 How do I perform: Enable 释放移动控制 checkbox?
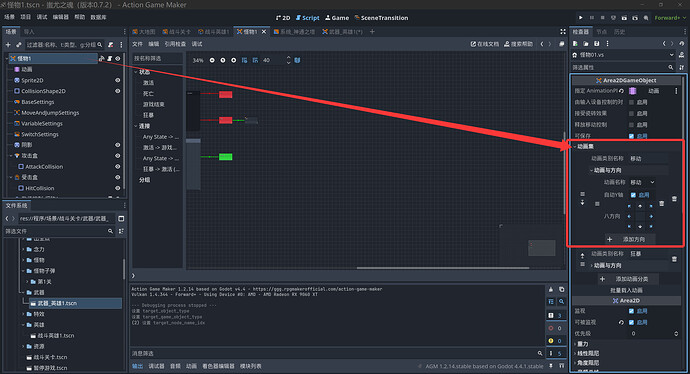[x=631, y=125]
